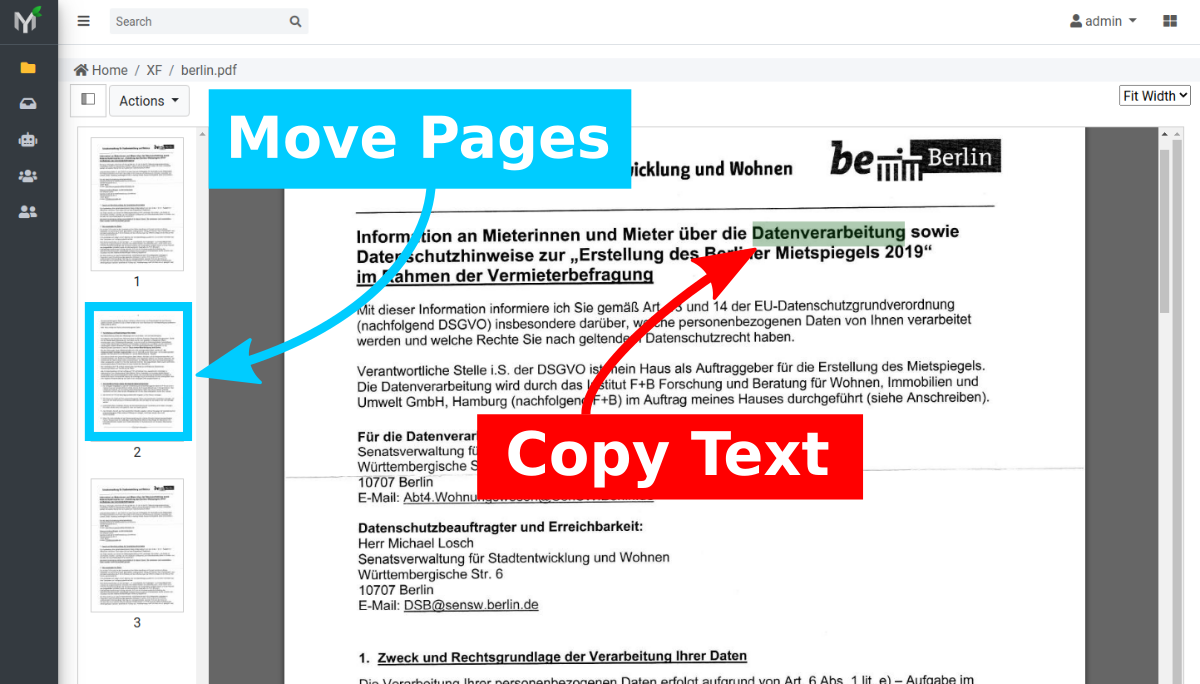Open the admin user dropdown
Image resolution: width=1200 pixels, height=684 pixels.
point(1103,21)
